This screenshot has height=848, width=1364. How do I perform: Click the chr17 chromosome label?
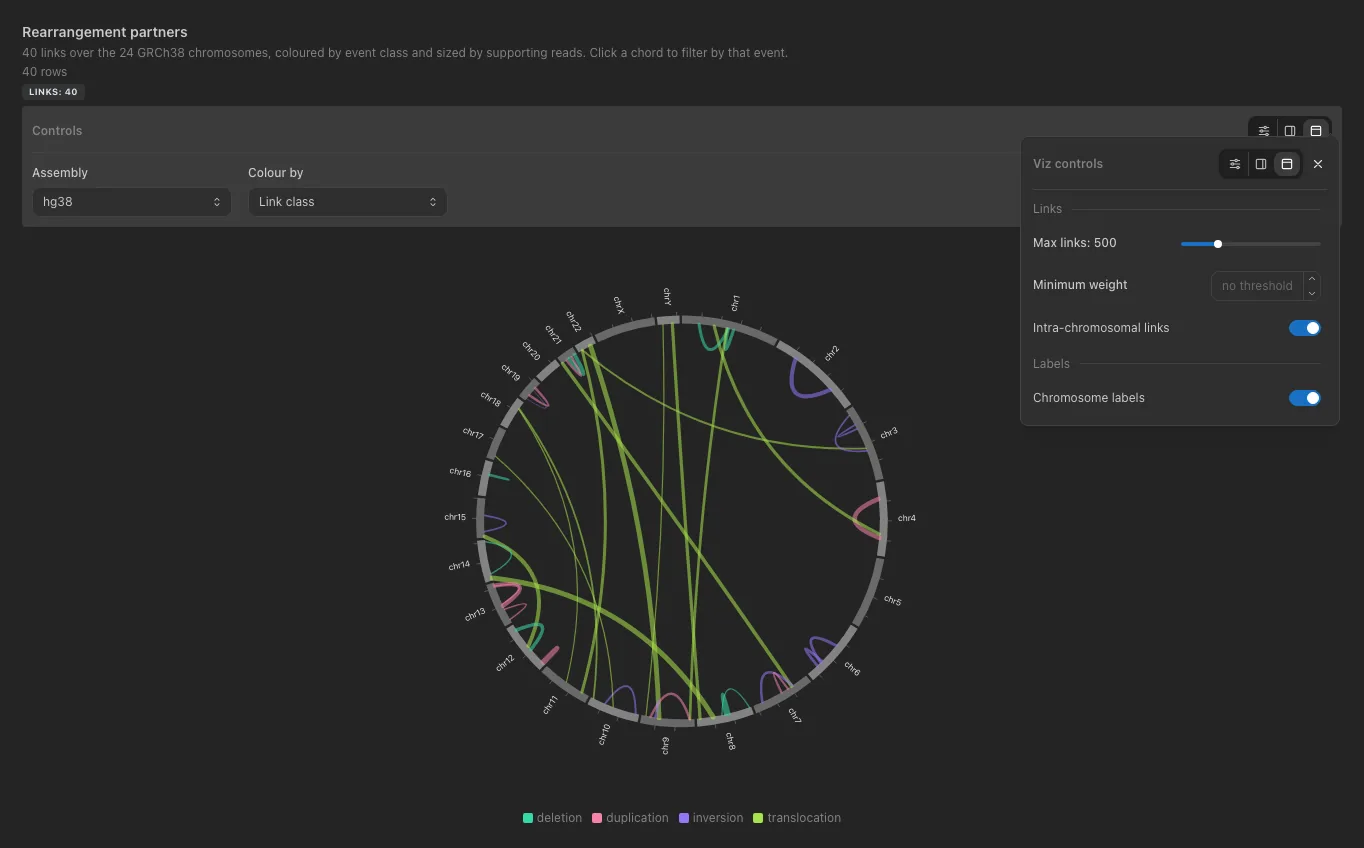point(473,434)
